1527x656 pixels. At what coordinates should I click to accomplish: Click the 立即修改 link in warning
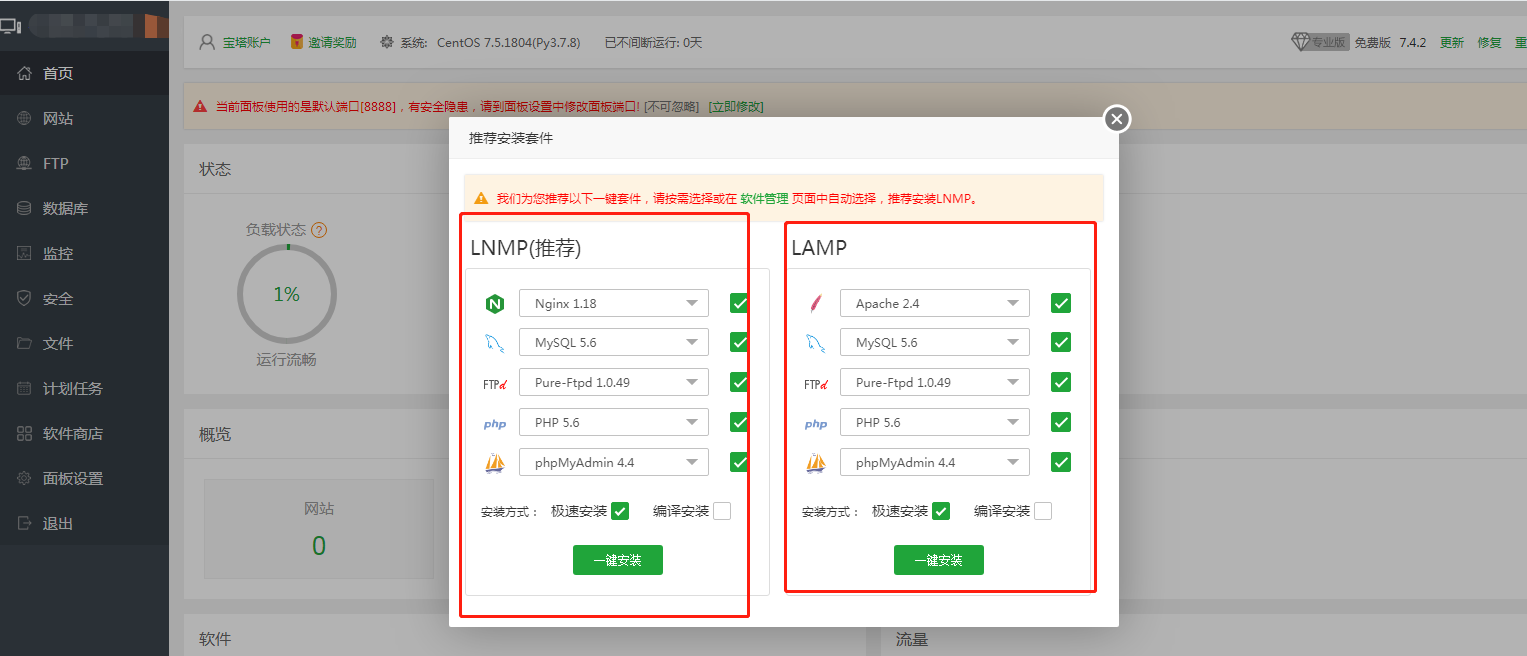pyautogui.click(x=735, y=107)
